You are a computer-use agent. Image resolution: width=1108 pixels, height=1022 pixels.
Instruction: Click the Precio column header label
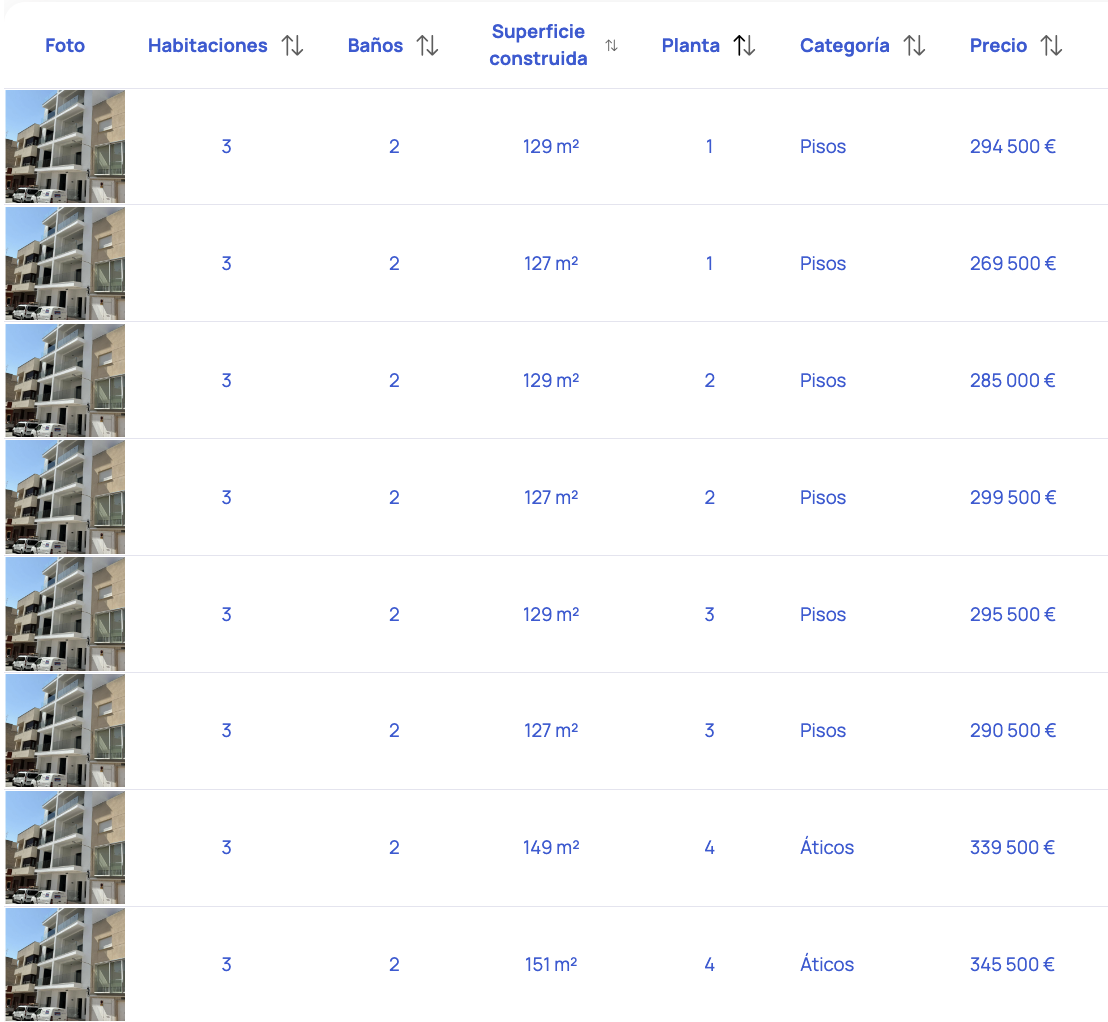pos(998,46)
